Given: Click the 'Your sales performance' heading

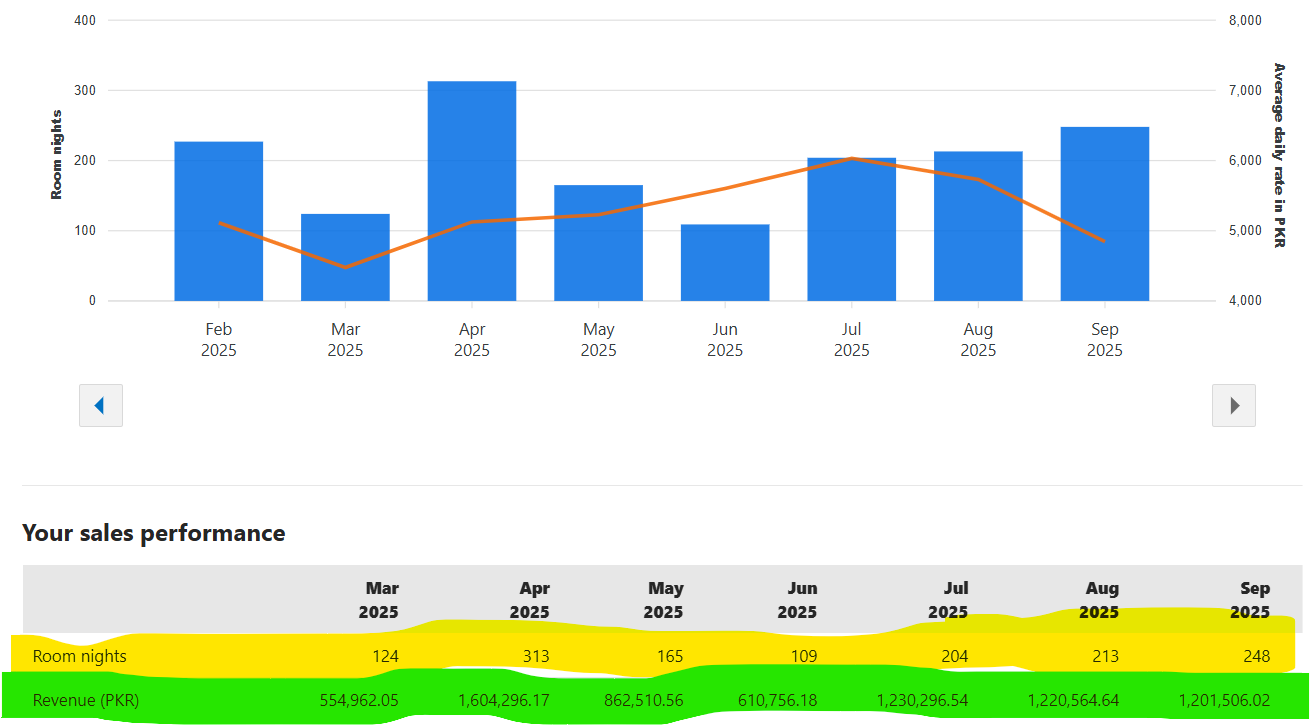Looking at the screenshot, I should 154,533.
